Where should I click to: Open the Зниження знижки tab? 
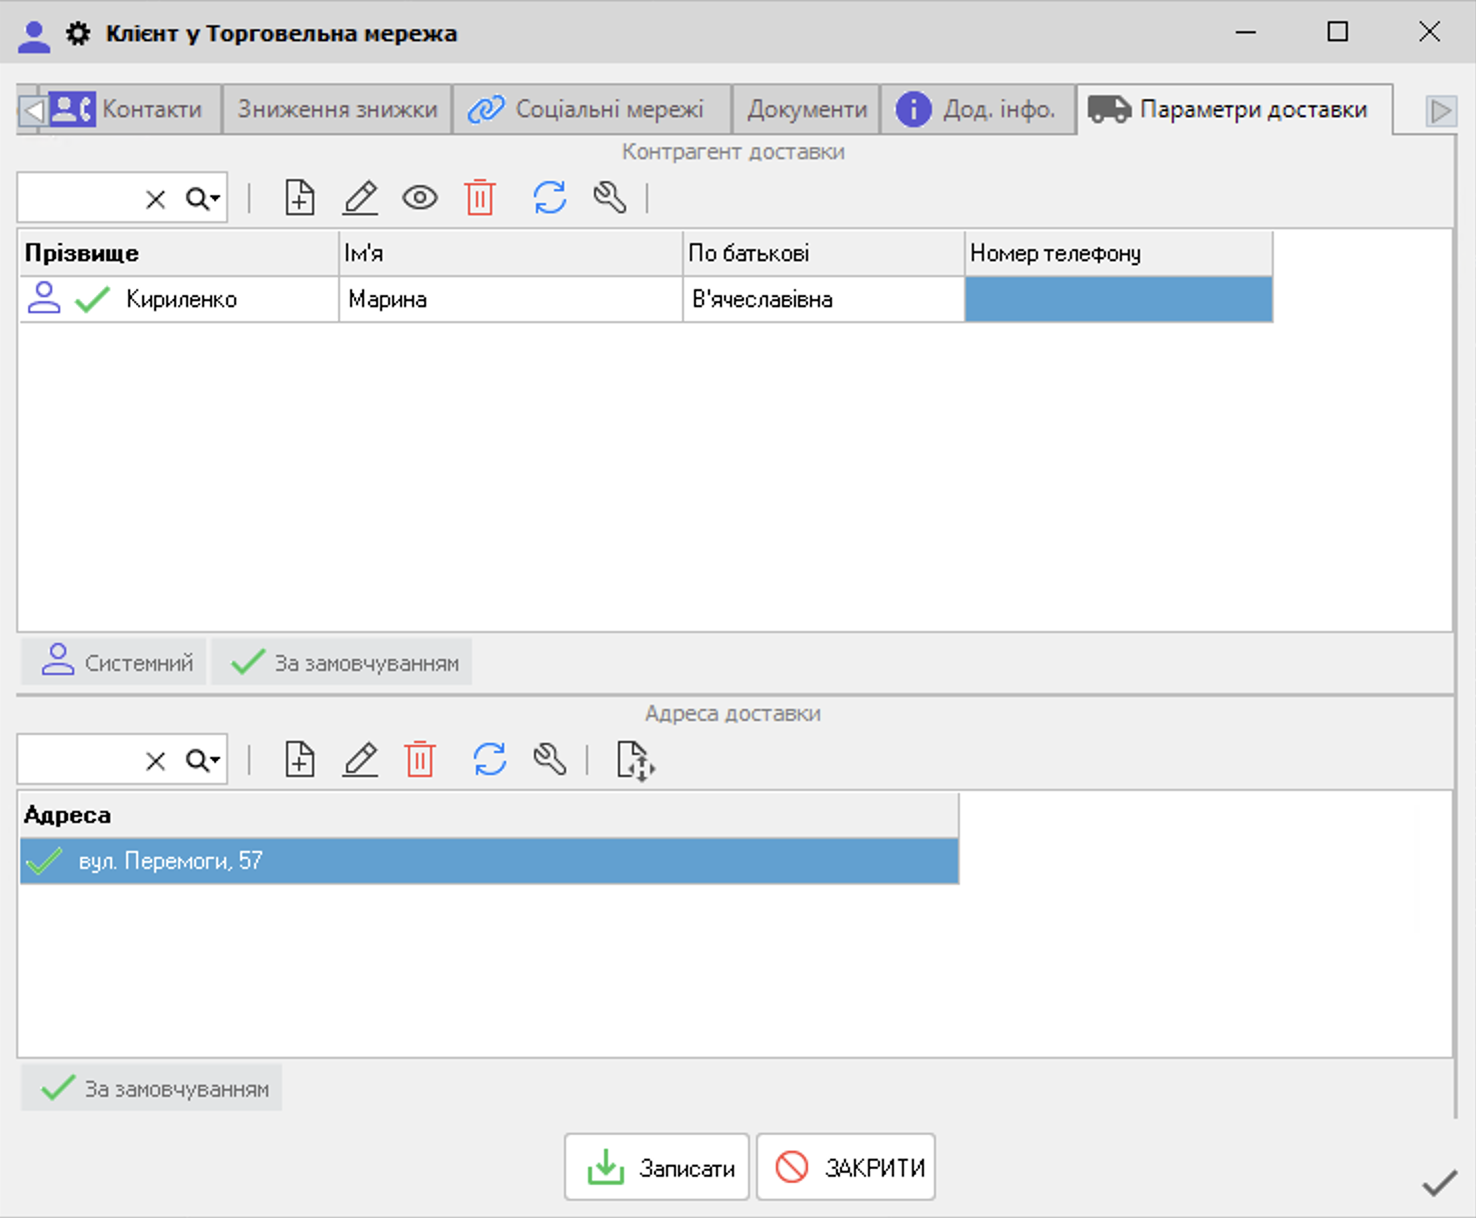(337, 109)
